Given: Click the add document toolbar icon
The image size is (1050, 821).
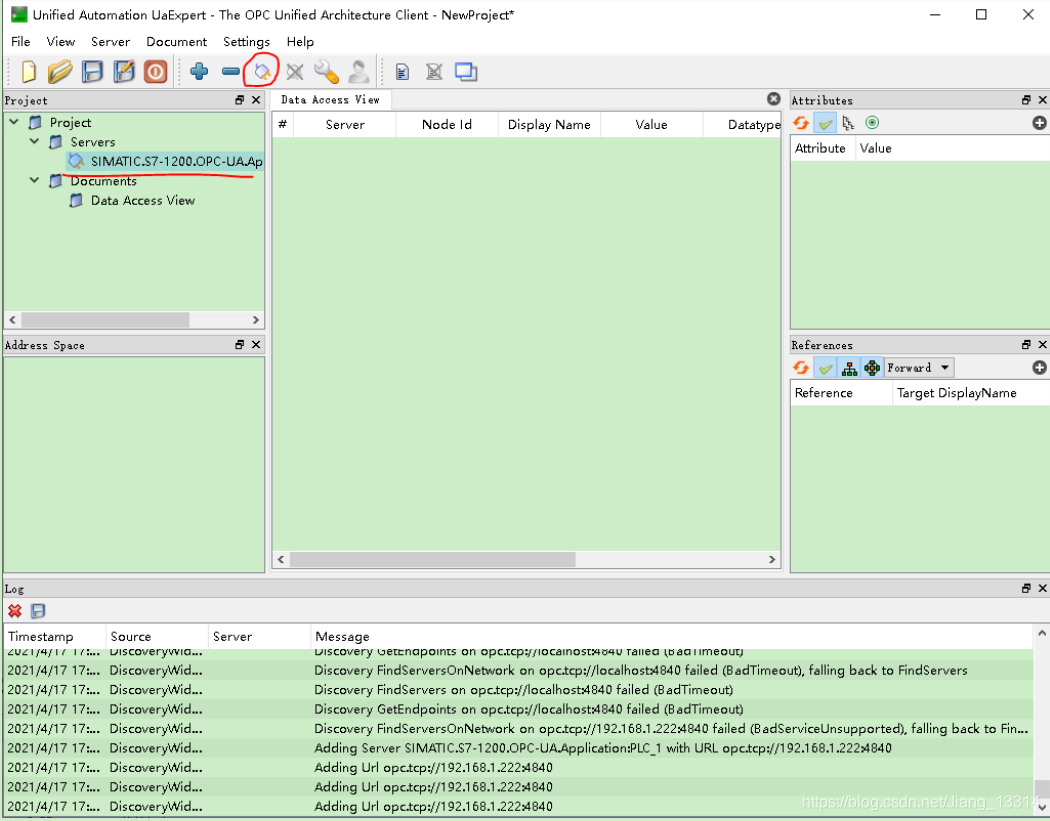Looking at the screenshot, I should (402, 72).
